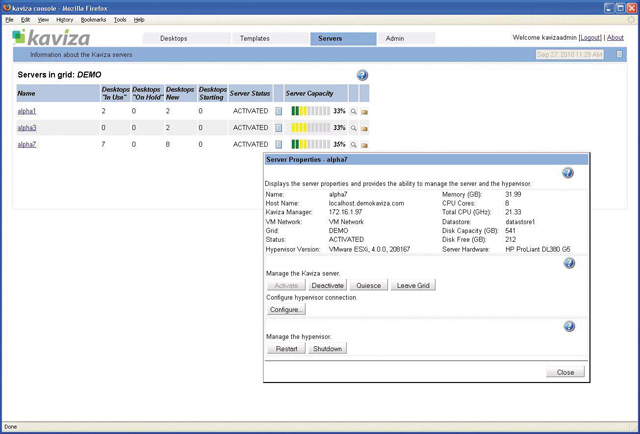Open help icon for Manage the Kaviza server
The image size is (640, 434).
pyautogui.click(x=569, y=263)
